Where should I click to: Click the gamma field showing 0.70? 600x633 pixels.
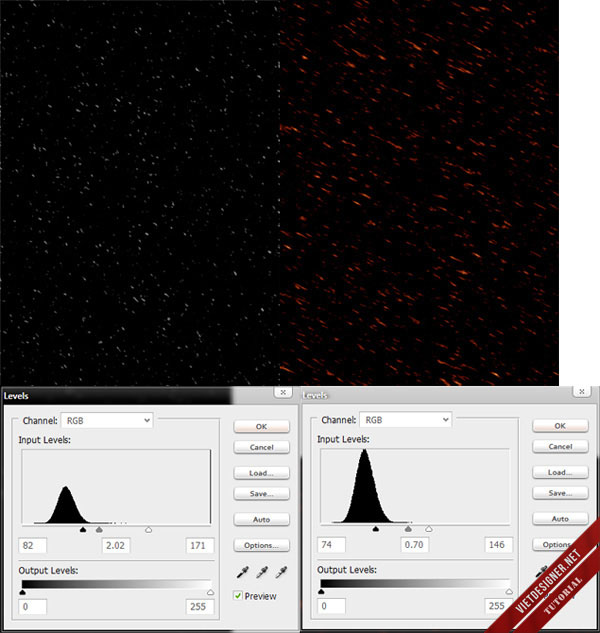(x=415, y=545)
